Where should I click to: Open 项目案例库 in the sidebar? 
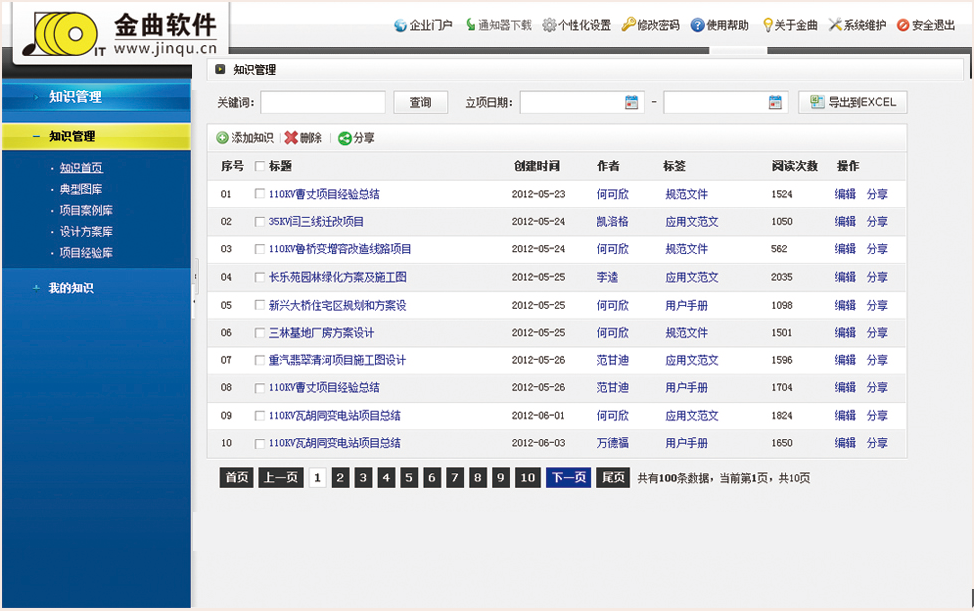tap(86, 211)
